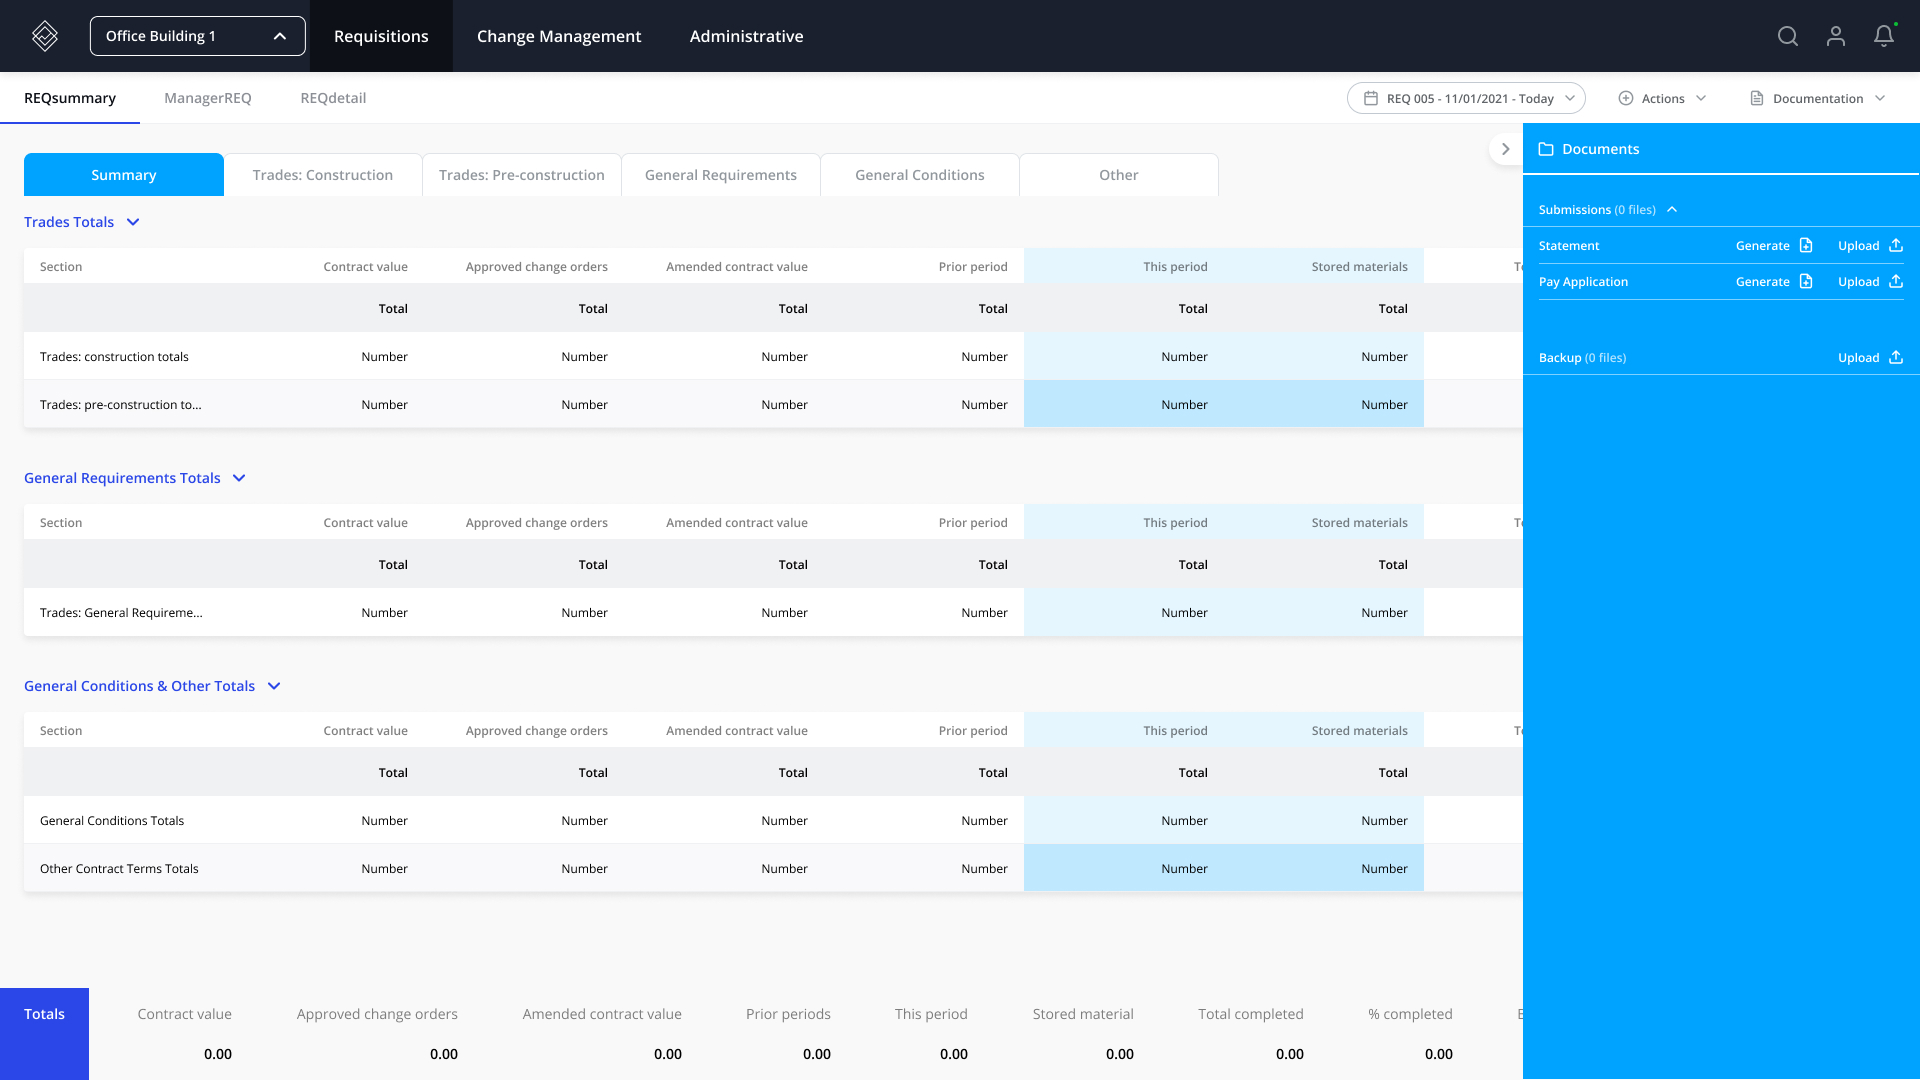Switch to the ManagerREQ tab
Image resolution: width=1920 pixels, height=1080 pixels.
click(207, 98)
